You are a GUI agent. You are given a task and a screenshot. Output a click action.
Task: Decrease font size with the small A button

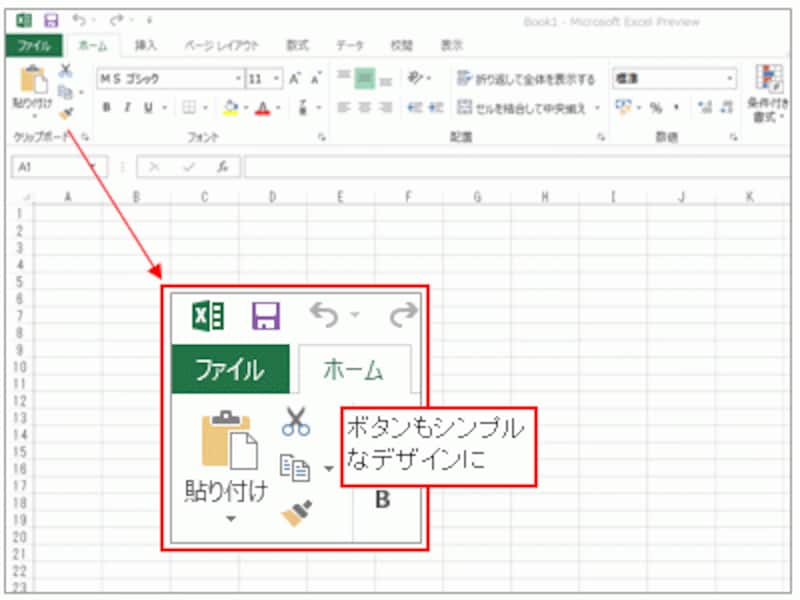[x=316, y=79]
